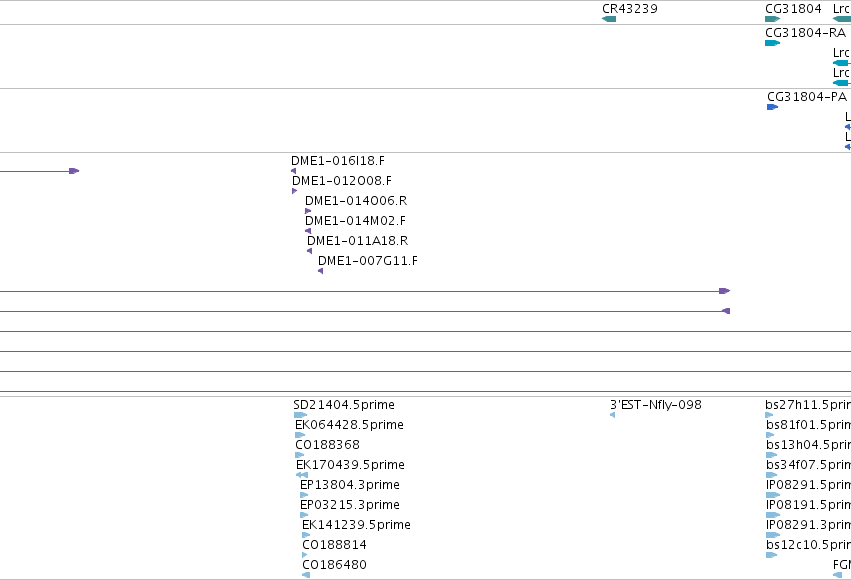Select 3'EST-Nfly-098 label

pos(656,405)
